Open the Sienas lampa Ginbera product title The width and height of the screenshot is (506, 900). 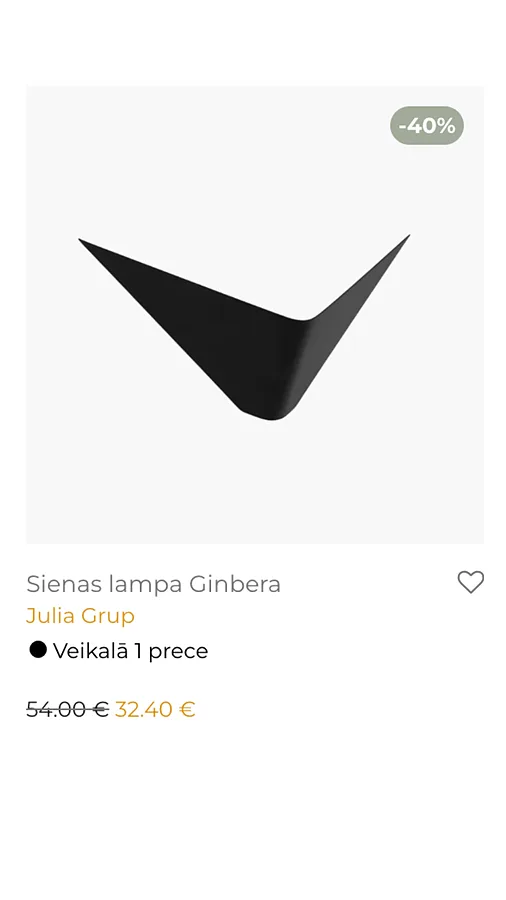click(153, 584)
